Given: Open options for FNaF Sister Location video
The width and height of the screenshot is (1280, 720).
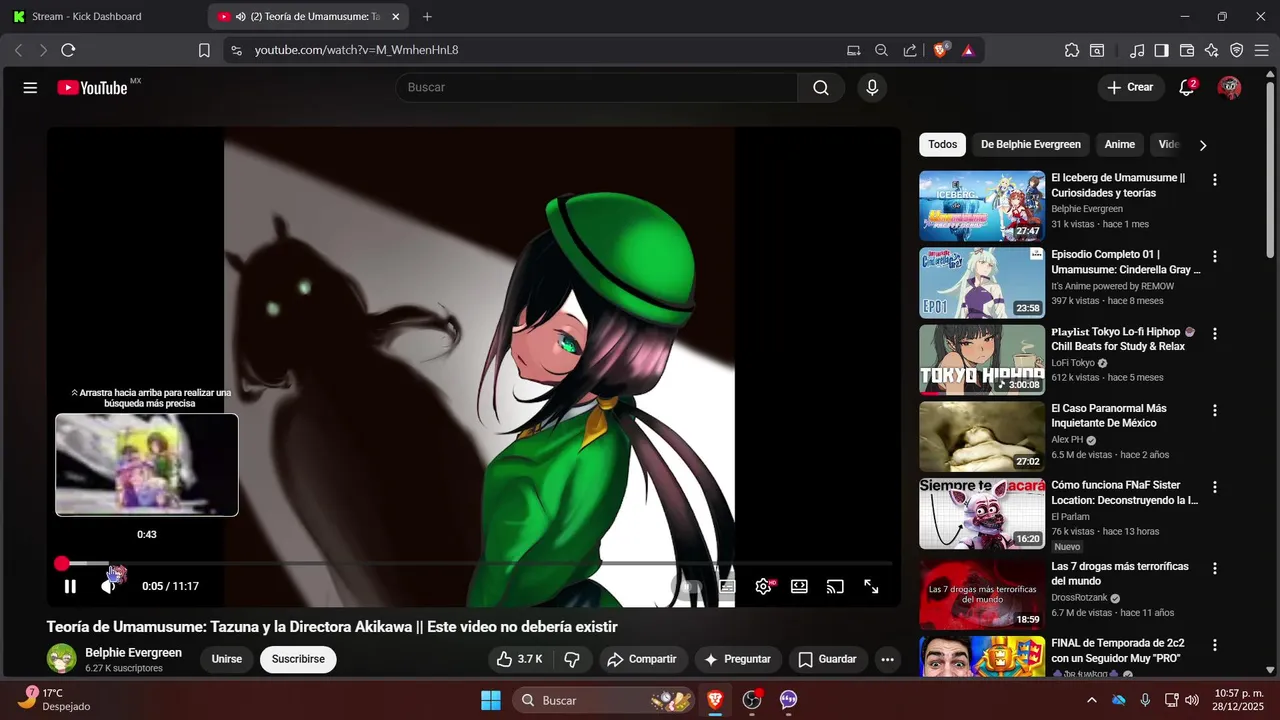Looking at the screenshot, I should 1215,488.
